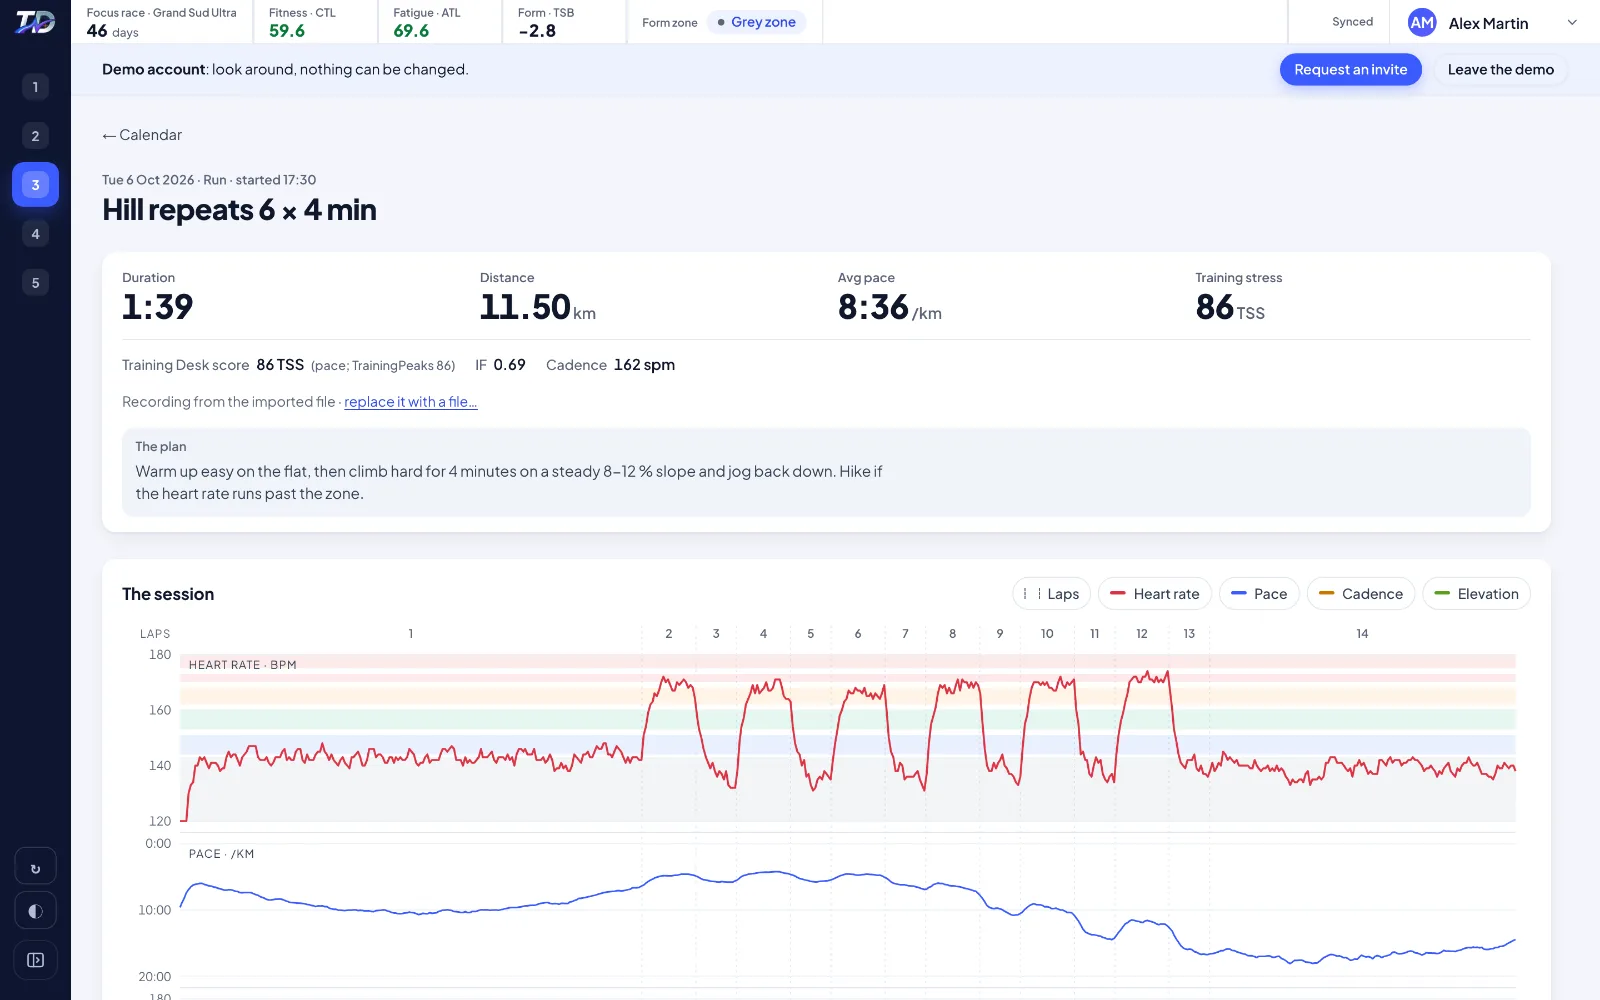Toggle dark mode contrast icon
Image resolution: width=1600 pixels, height=1000 pixels.
point(35,911)
